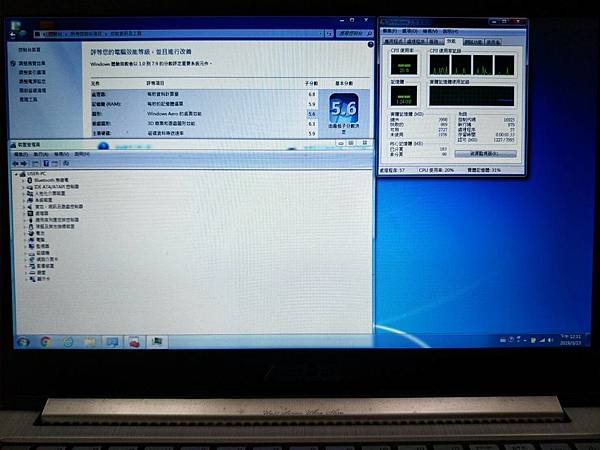This screenshot has width=600, height=450.
Task: Click the blue Help icon in Device Manager toolbar
Action: (x=46, y=164)
